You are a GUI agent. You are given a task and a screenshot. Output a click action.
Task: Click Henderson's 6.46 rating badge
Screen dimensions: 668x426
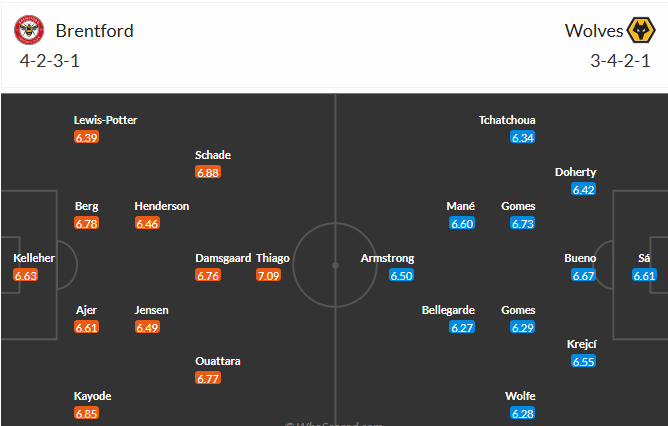(148, 223)
